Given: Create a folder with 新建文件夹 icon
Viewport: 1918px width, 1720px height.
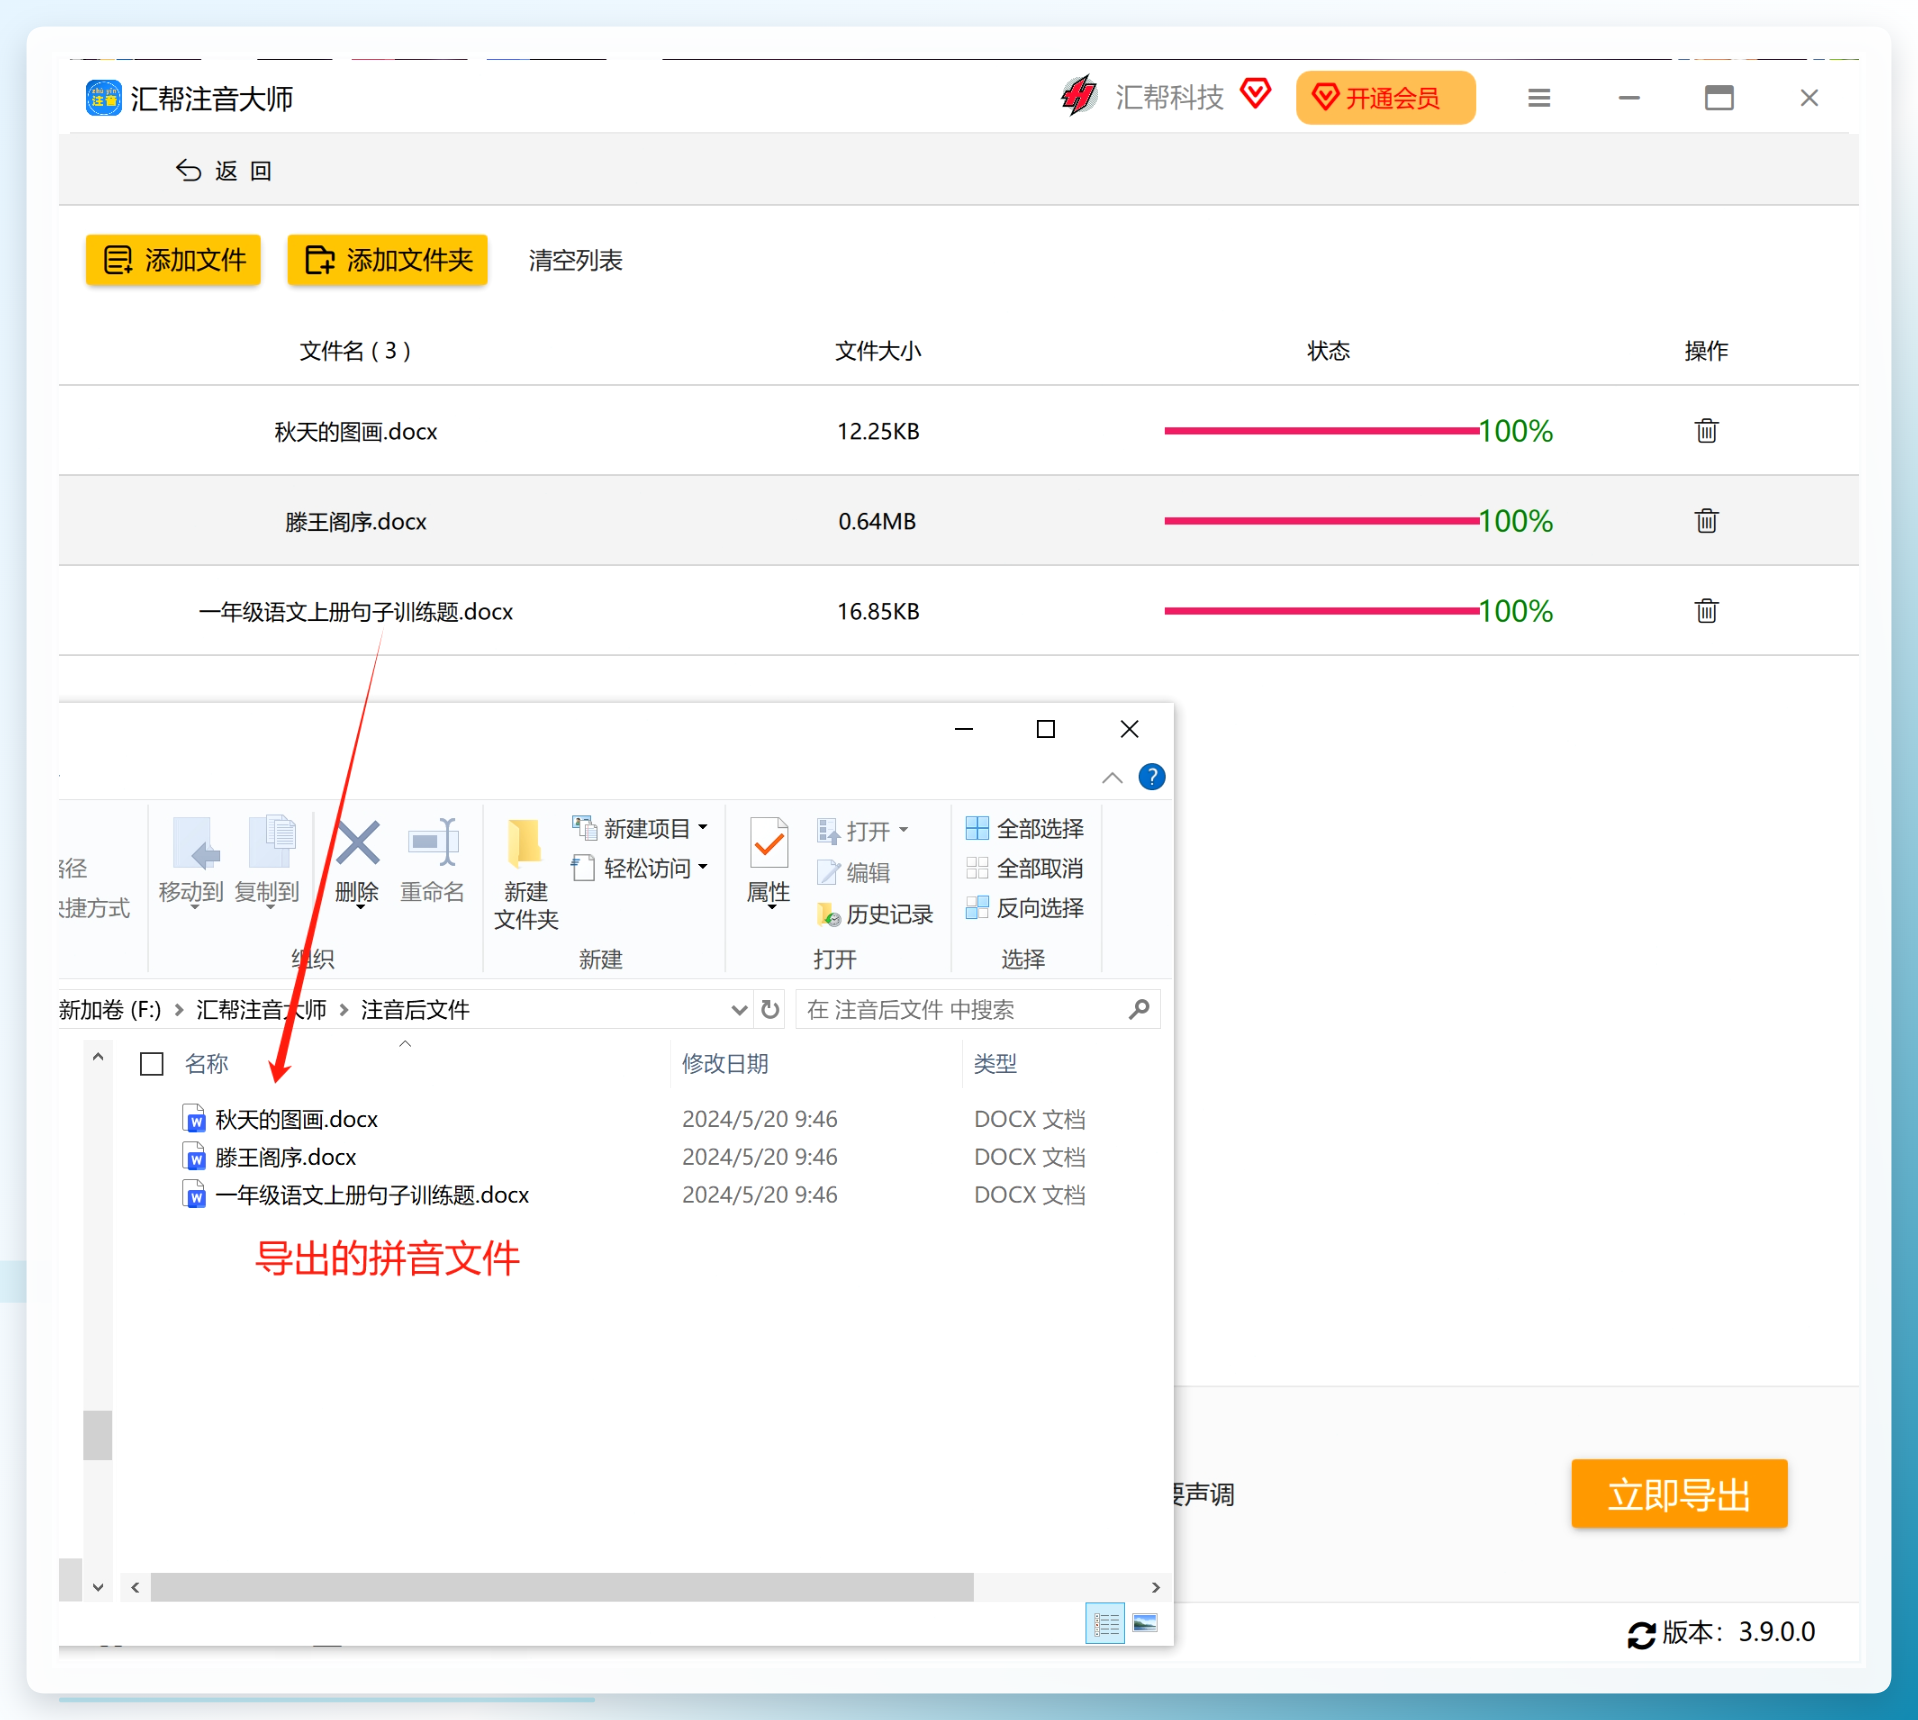Looking at the screenshot, I should [525, 843].
